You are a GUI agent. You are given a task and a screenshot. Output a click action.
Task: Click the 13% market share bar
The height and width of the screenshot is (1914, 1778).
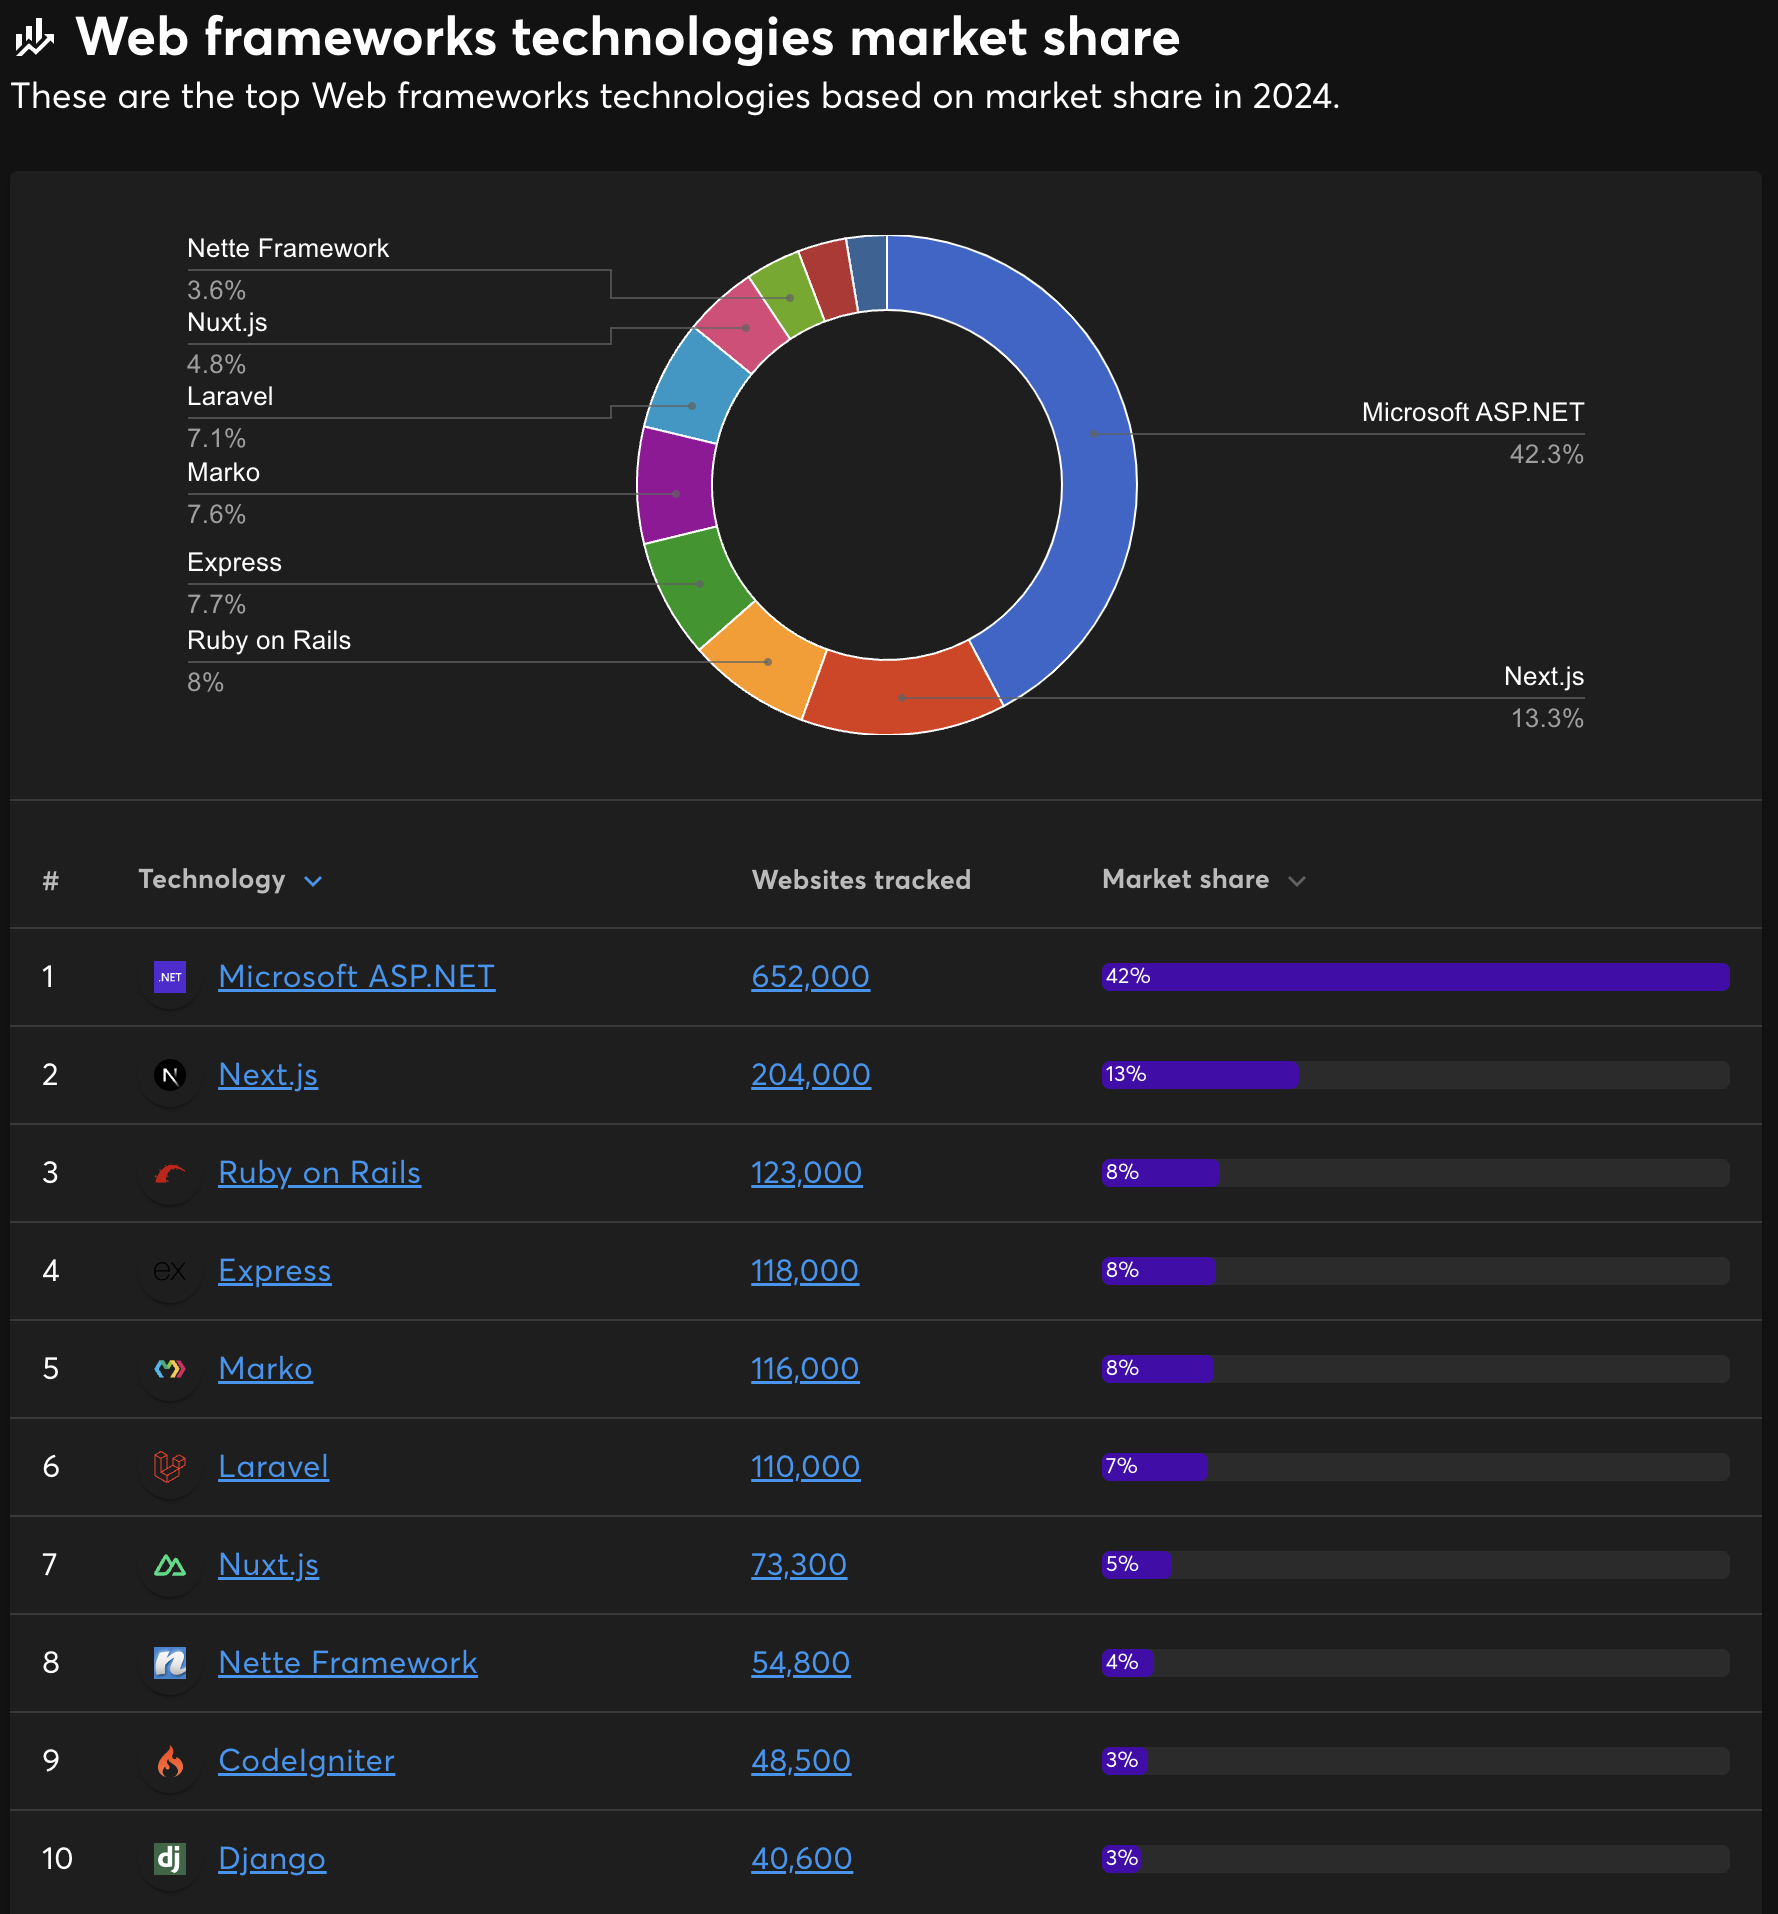pos(1201,1075)
